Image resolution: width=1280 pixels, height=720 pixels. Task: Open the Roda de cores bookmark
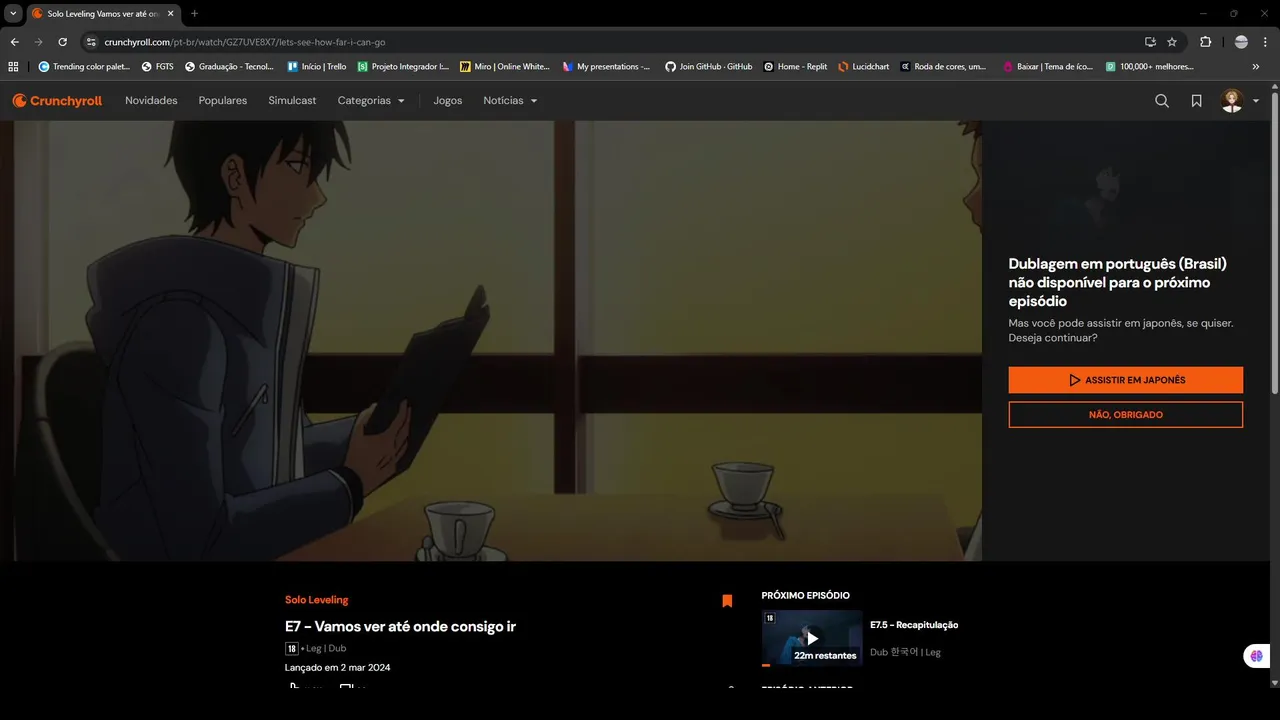(944, 67)
